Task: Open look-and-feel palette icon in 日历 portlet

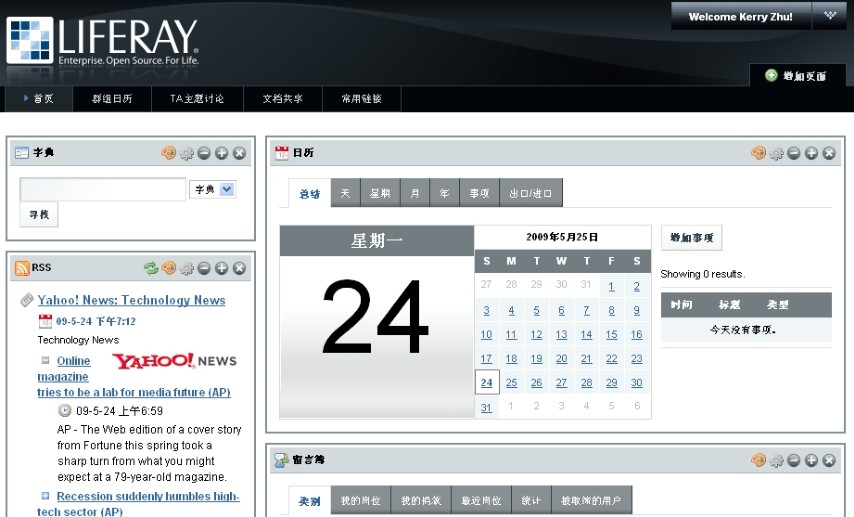Action: point(758,153)
